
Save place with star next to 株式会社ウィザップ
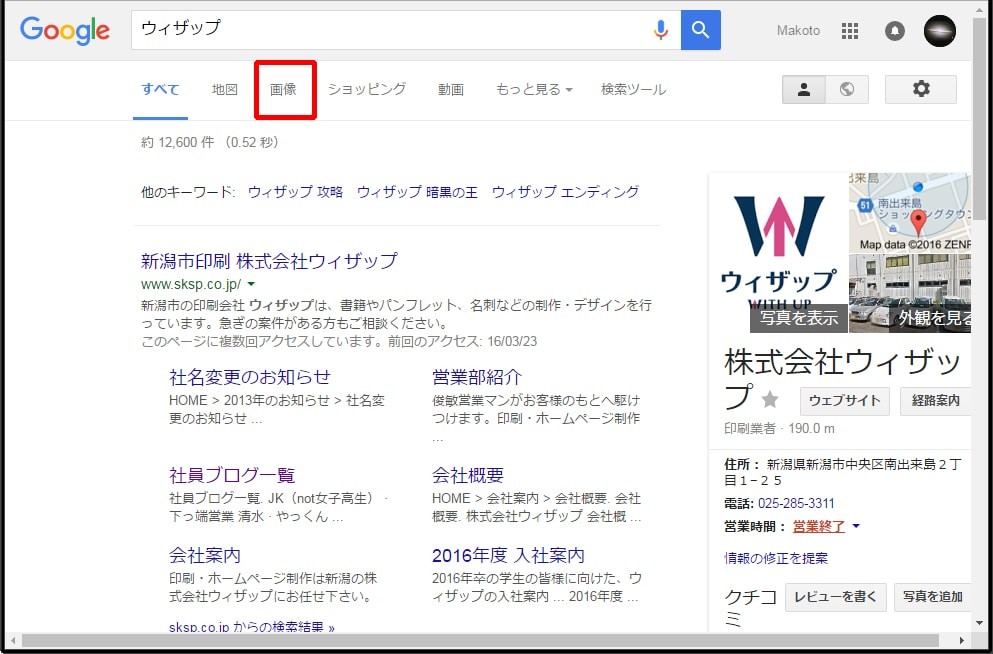[x=770, y=399]
